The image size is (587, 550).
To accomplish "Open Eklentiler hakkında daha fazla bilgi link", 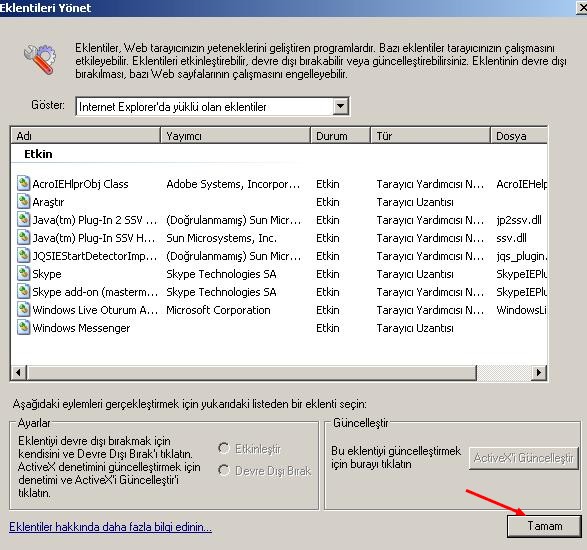I will (x=110, y=527).
